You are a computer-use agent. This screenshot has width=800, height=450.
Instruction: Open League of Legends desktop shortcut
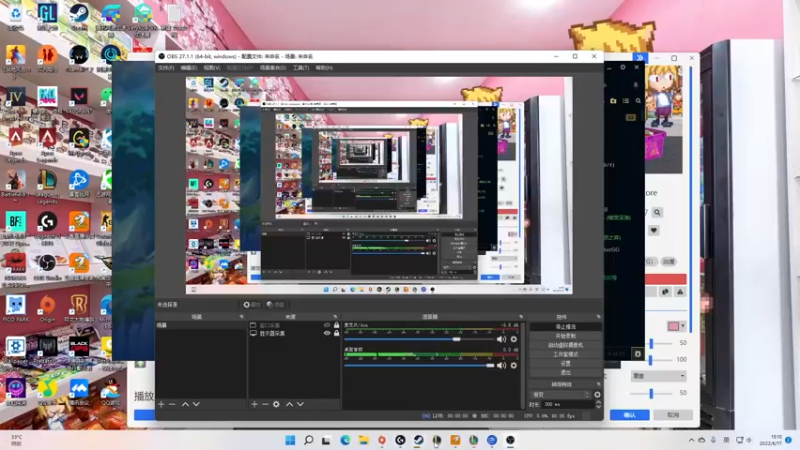tap(47, 186)
